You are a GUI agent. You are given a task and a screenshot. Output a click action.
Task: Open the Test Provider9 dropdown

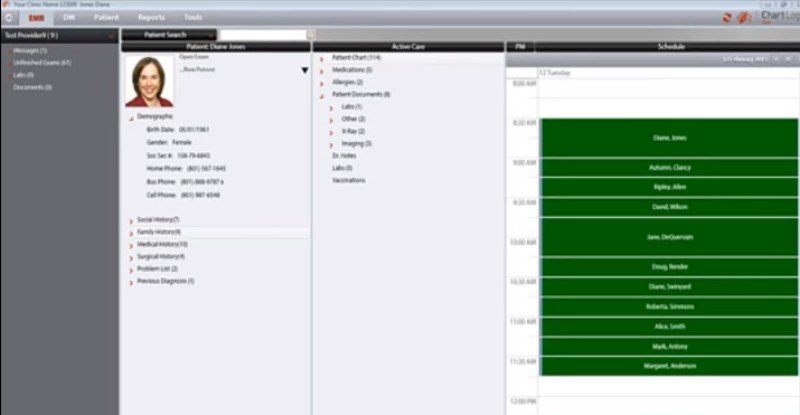coord(60,36)
